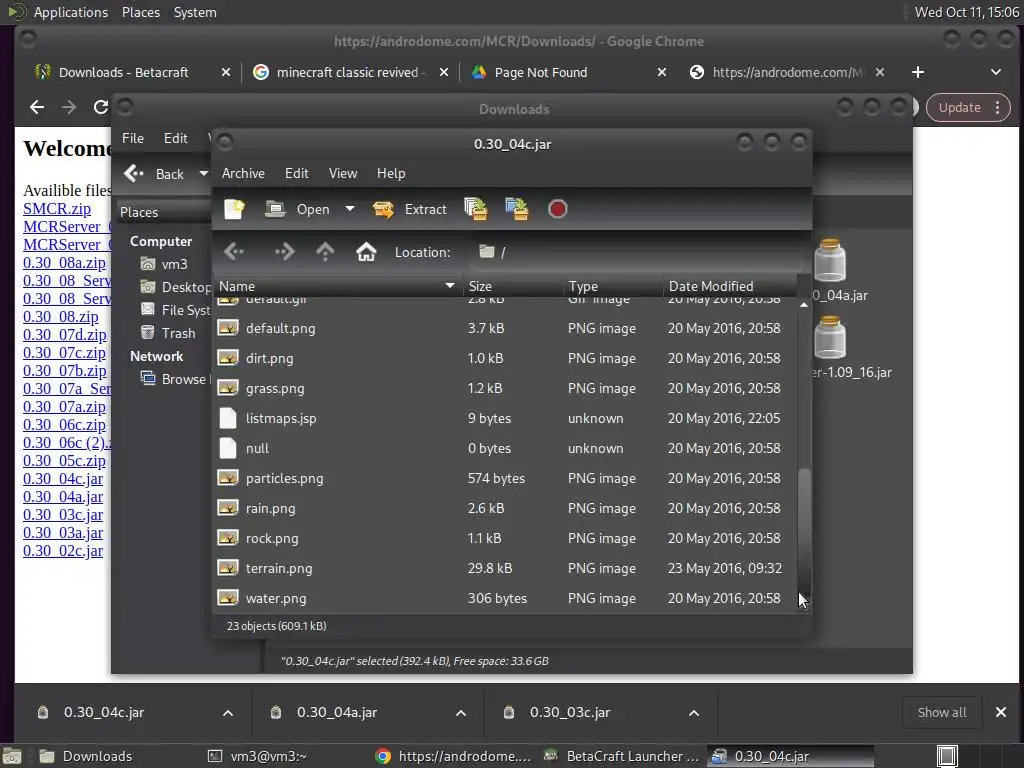The height and width of the screenshot is (768, 1024).
Task: Select the listmaps.jsp file icon
Action: [x=228, y=418]
